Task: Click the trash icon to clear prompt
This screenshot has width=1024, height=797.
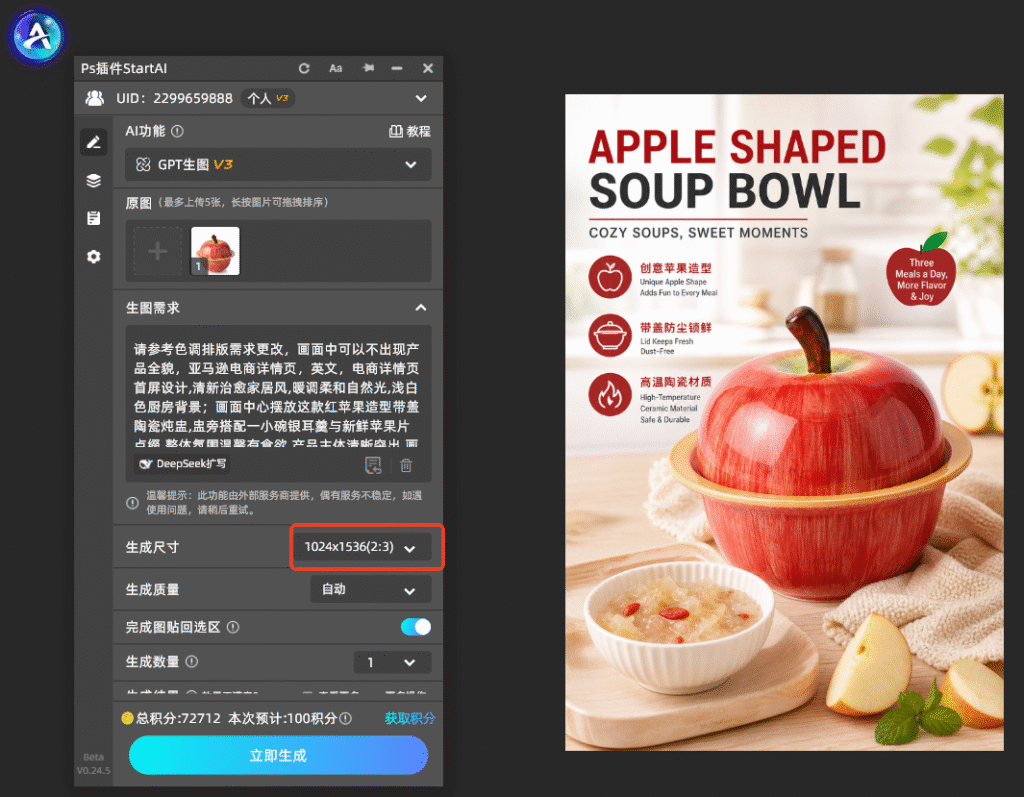Action: click(406, 465)
